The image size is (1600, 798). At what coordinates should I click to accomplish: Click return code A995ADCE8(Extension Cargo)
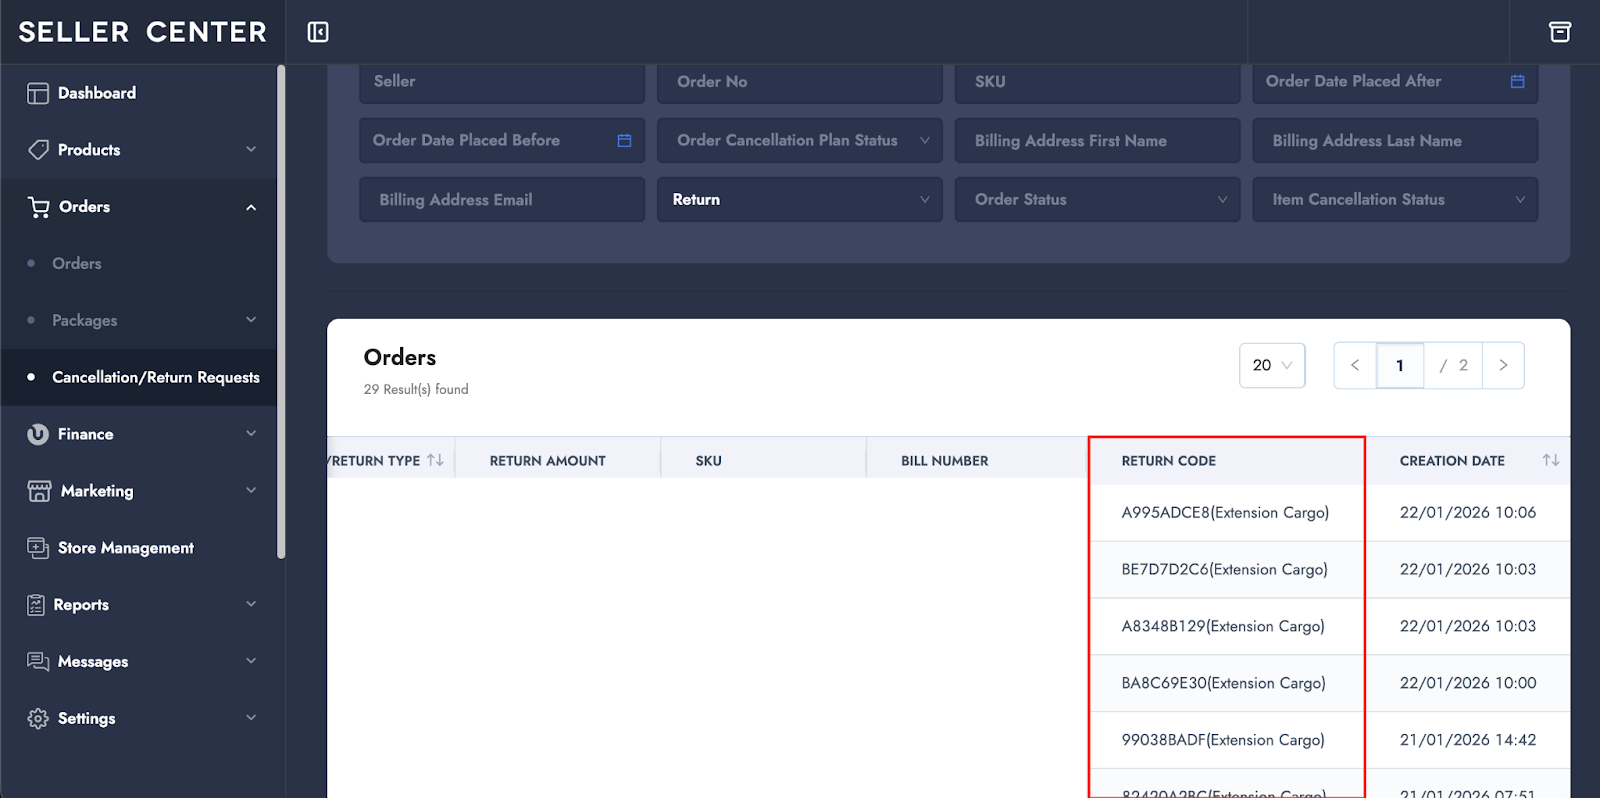coord(1224,513)
